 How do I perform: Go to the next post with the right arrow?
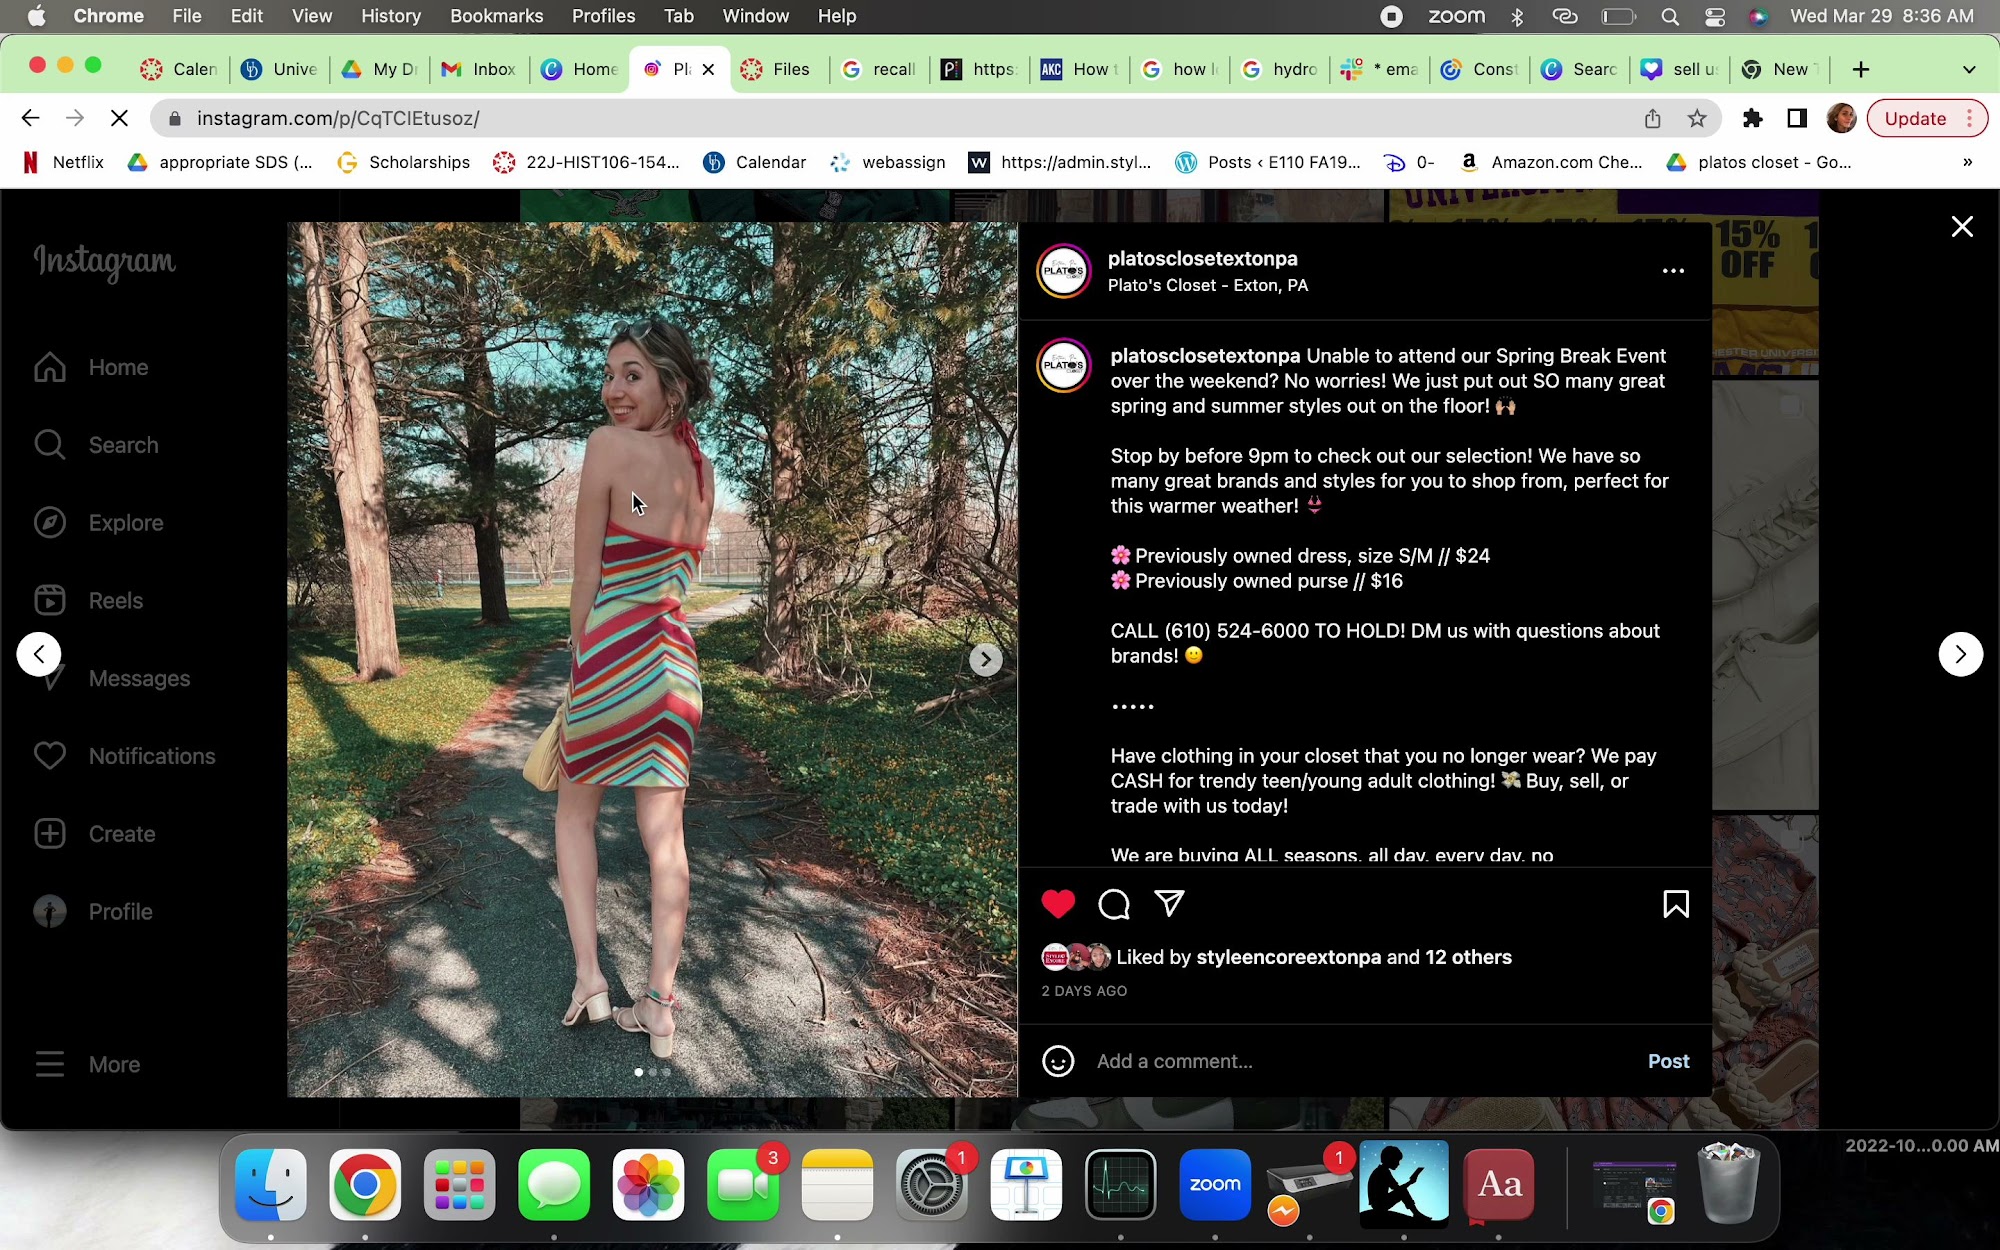pyautogui.click(x=1960, y=654)
